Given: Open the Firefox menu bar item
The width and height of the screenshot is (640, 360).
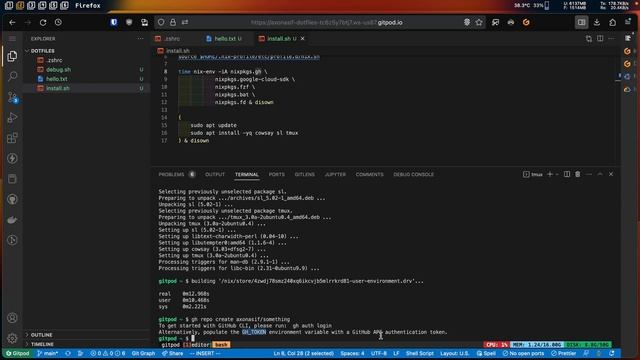Looking at the screenshot, I should [87, 5].
